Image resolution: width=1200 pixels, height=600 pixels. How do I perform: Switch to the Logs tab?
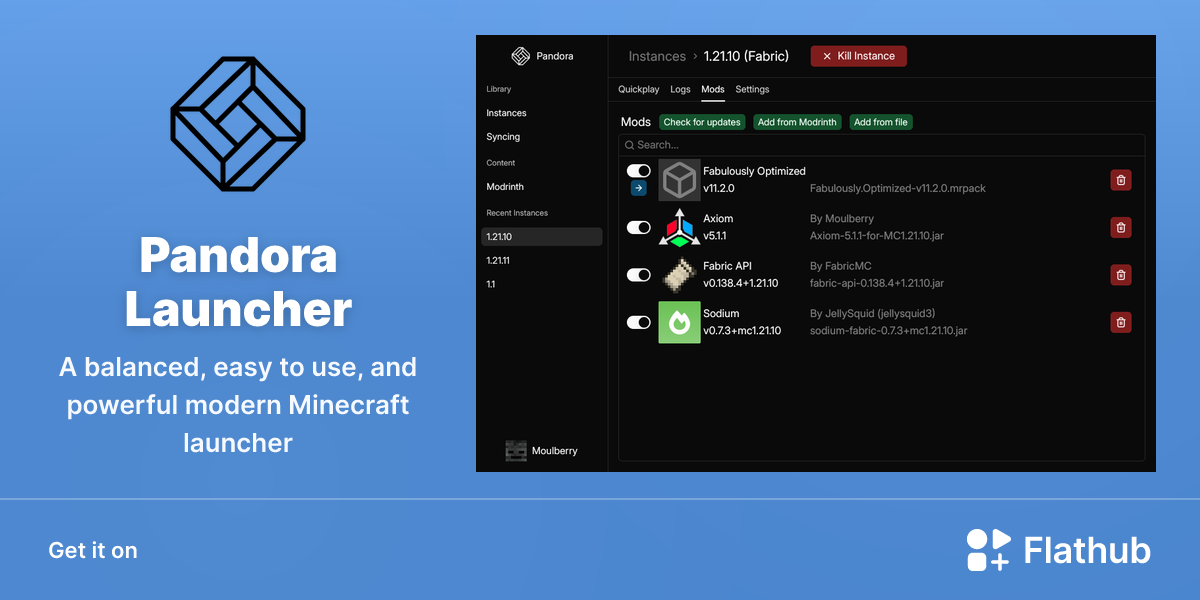(x=680, y=89)
